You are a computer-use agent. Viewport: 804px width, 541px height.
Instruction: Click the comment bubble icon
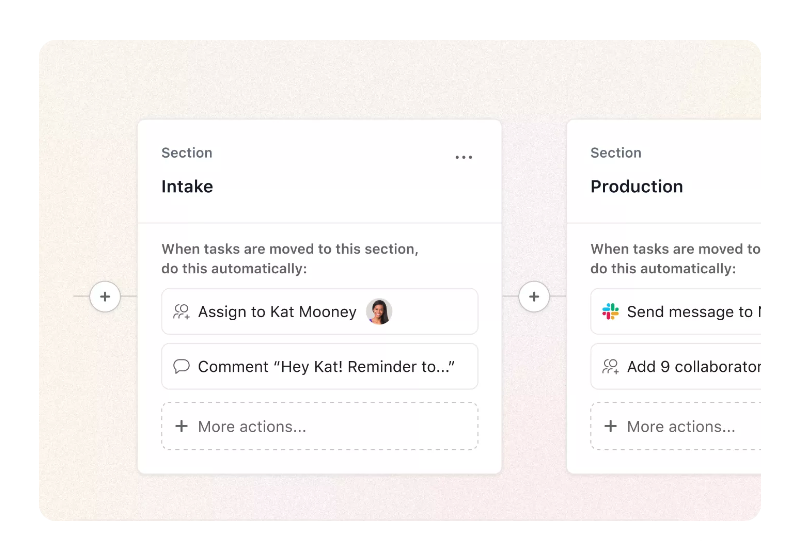pos(181,367)
